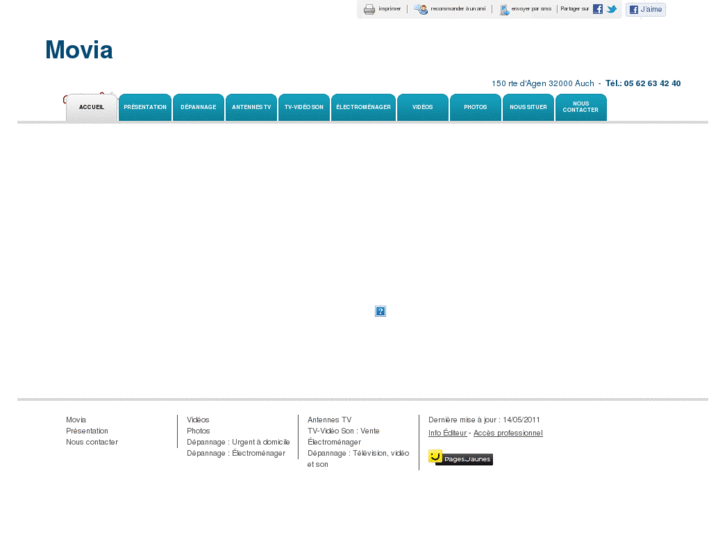
Task: Open the Photos footer link
Action: pos(198,431)
